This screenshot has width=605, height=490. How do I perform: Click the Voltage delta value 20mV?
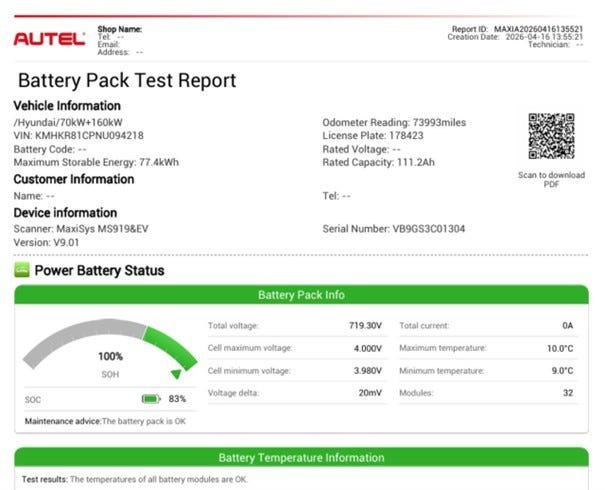[370, 393]
